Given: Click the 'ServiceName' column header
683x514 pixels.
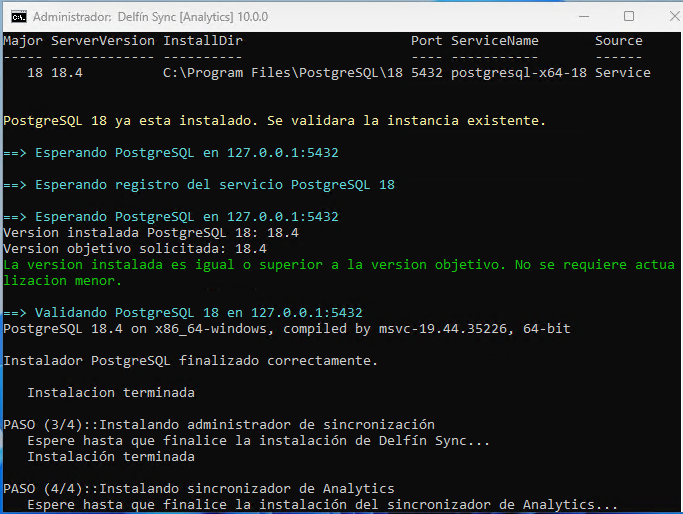Looking at the screenshot, I should click(494, 41).
